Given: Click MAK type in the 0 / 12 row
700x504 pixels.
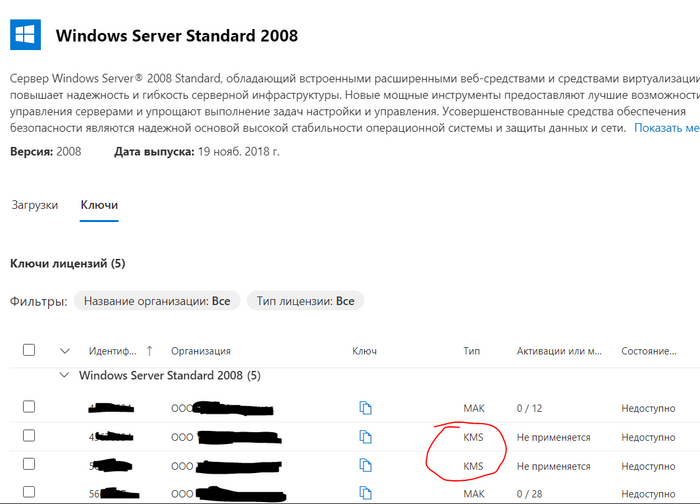Looking at the screenshot, I should click(x=474, y=408).
